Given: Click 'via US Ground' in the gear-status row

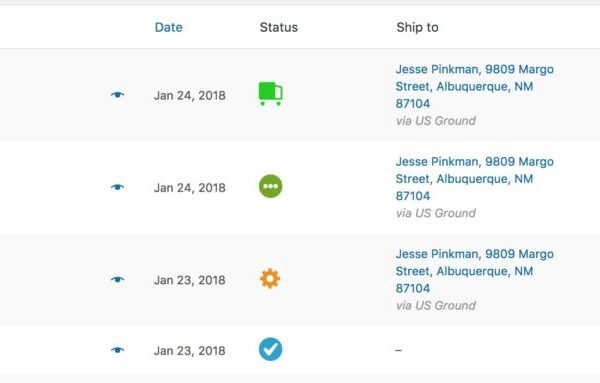Looking at the screenshot, I should tap(436, 305).
